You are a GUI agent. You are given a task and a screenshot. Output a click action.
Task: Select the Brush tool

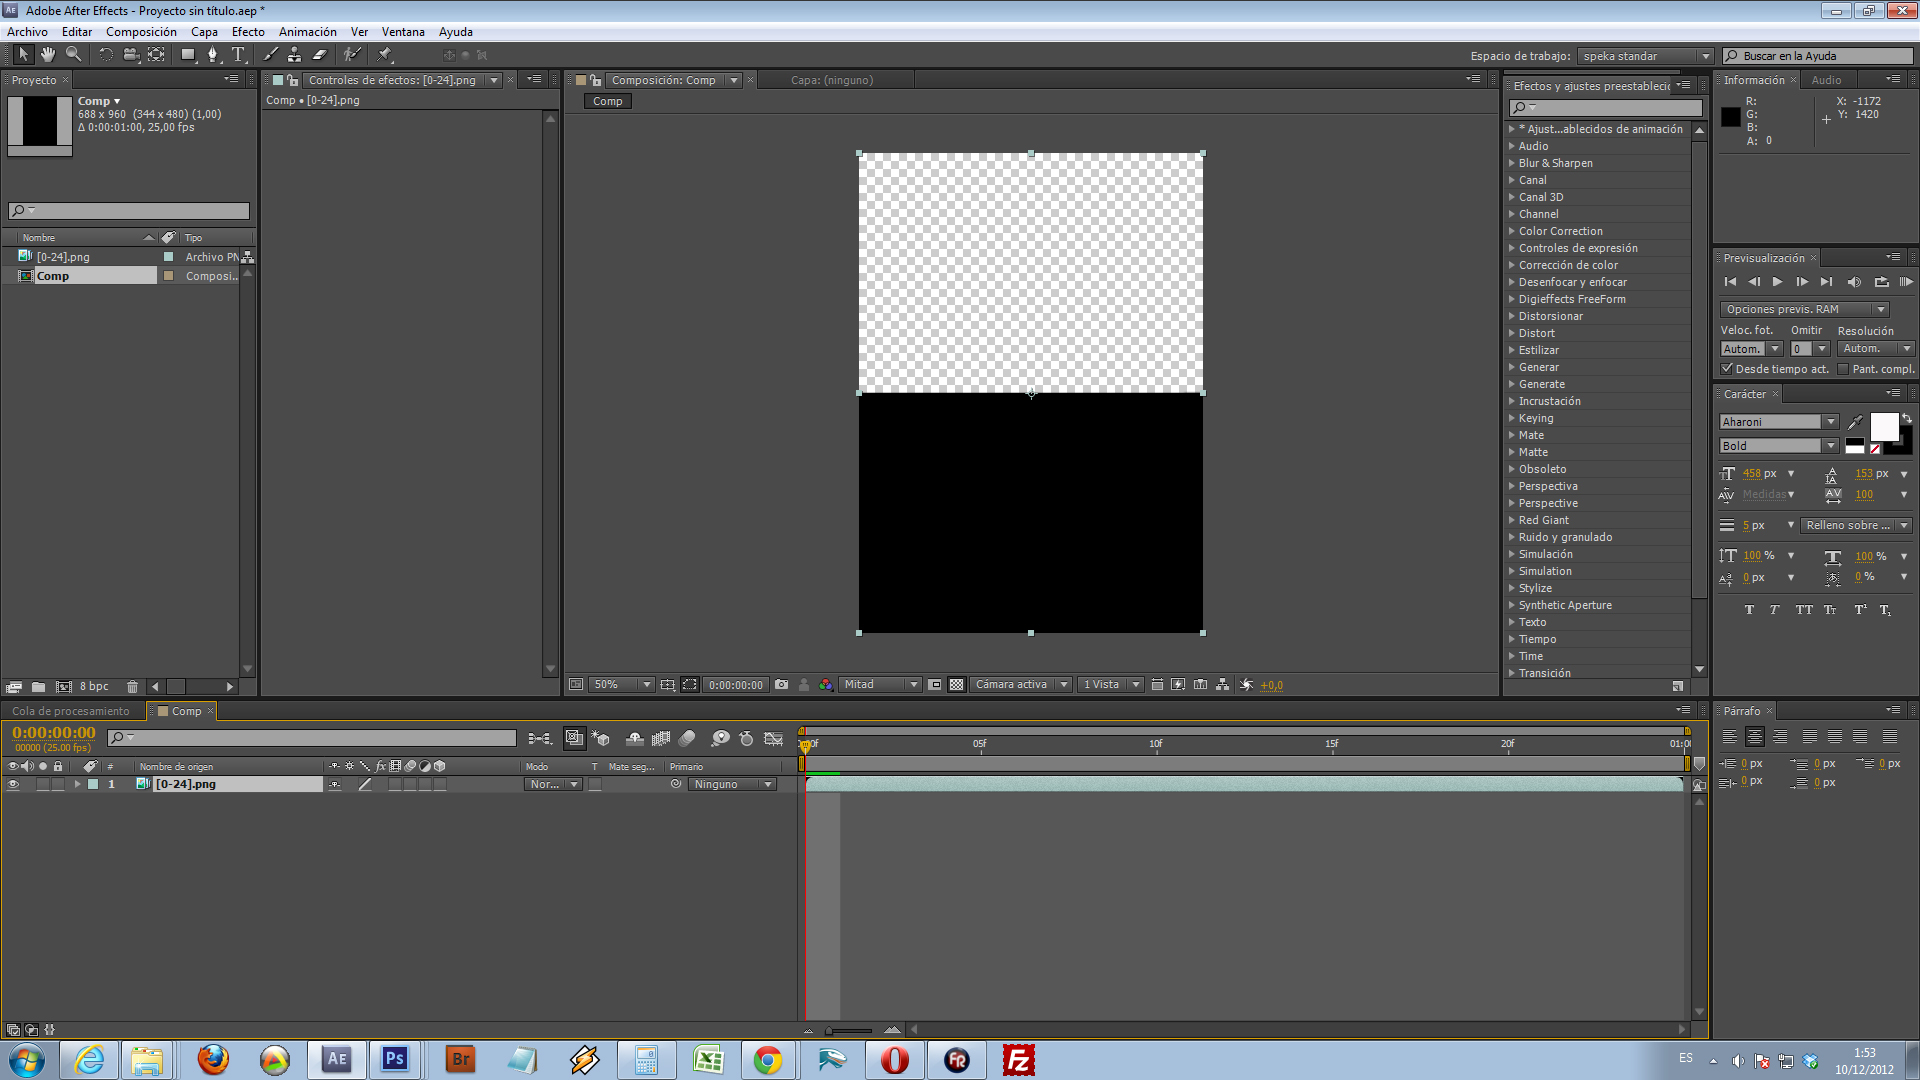[270, 55]
